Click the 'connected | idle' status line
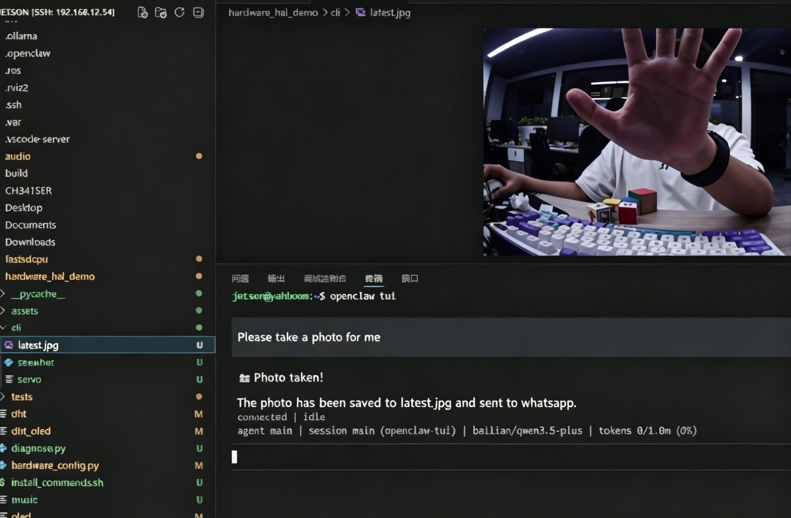This screenshot has width=791, height=518. click(x=281, y=417)
